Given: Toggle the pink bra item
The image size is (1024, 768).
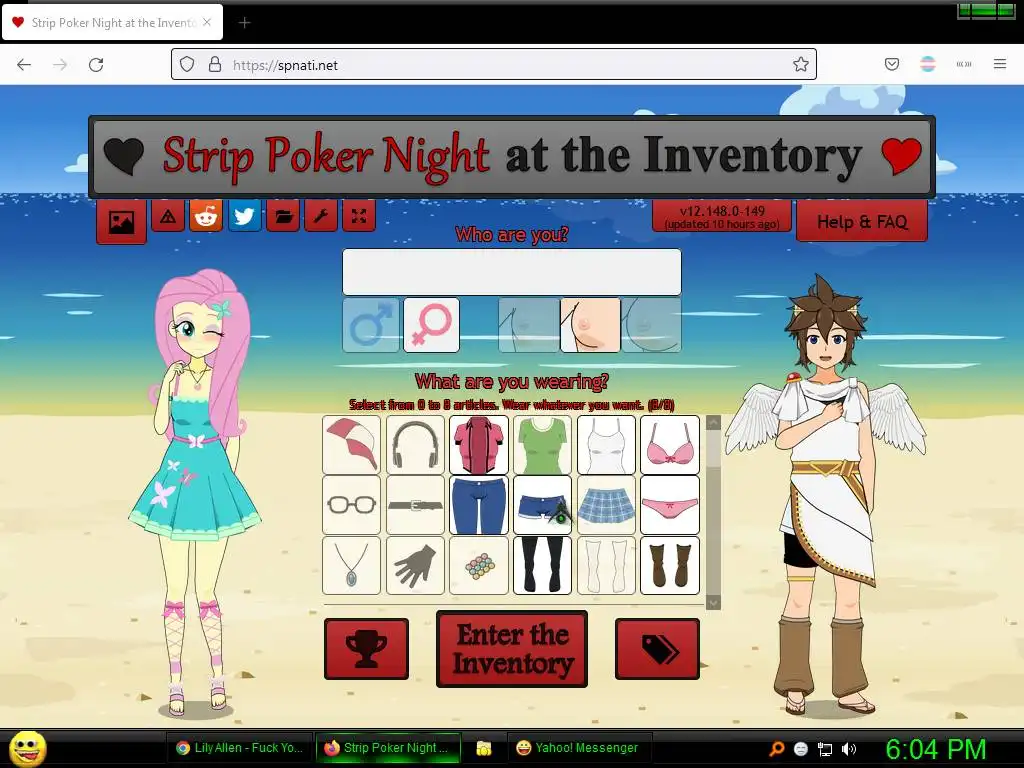Looking at the screenshot, I should coord(670,445).
